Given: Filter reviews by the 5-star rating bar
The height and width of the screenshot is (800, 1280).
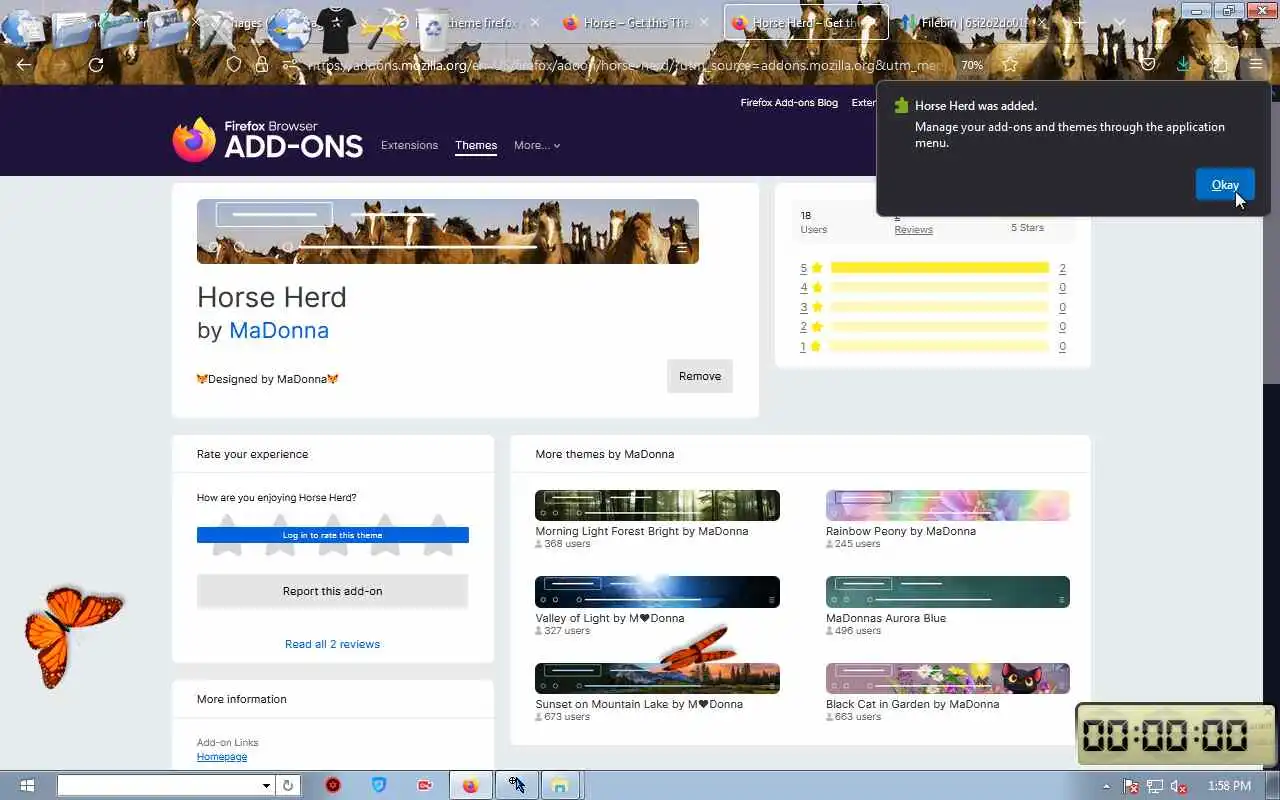Looking at the screenshot, I should [x=940, y=268].
